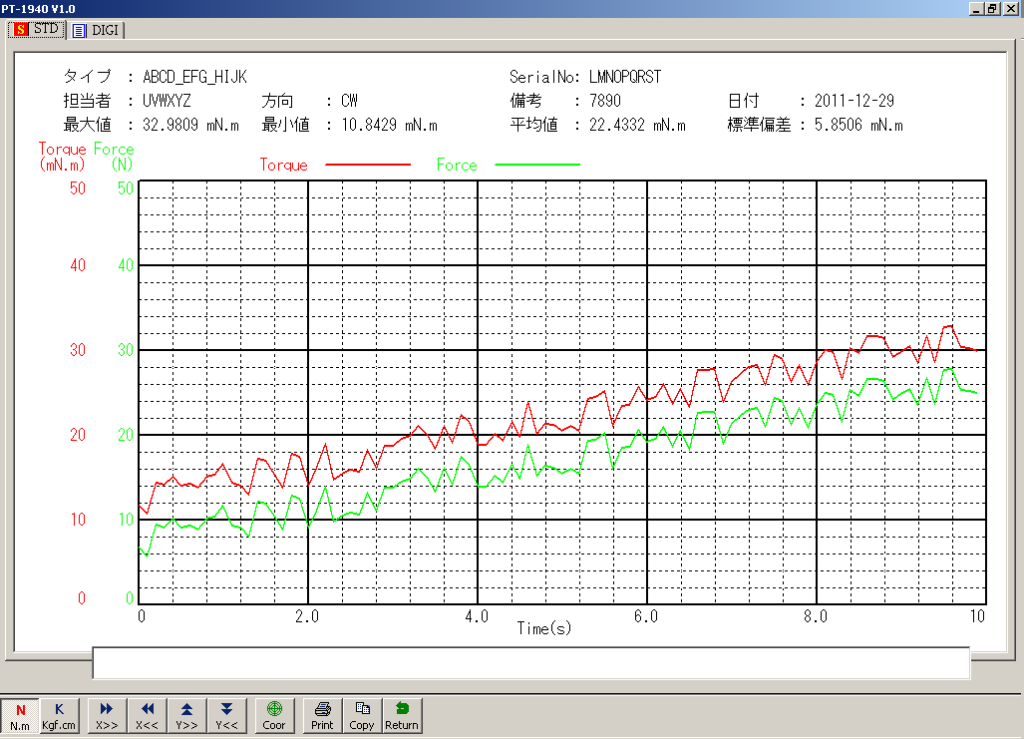The image size is (1024, 739).
Task: Click the PT-1940 V1.0 title bar
Action: [400, 7]
